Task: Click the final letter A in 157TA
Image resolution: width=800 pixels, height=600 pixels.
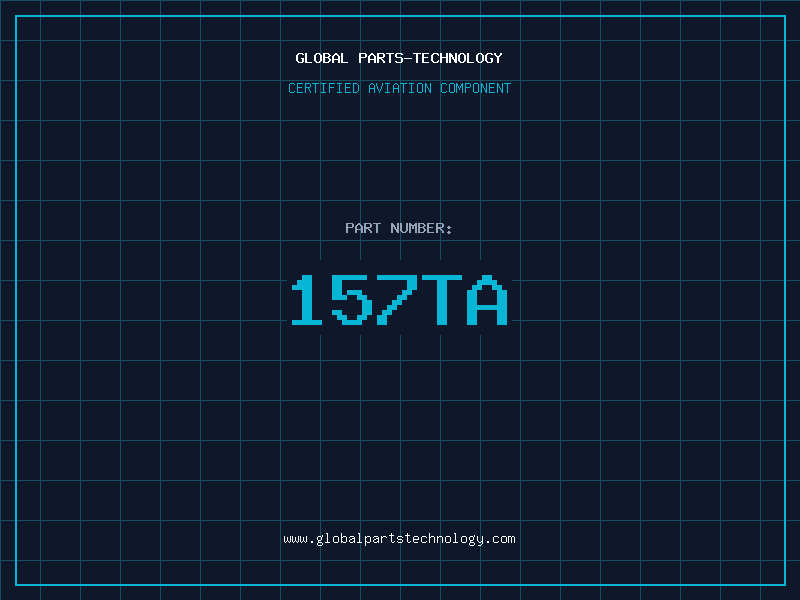Action: [487, 300]
